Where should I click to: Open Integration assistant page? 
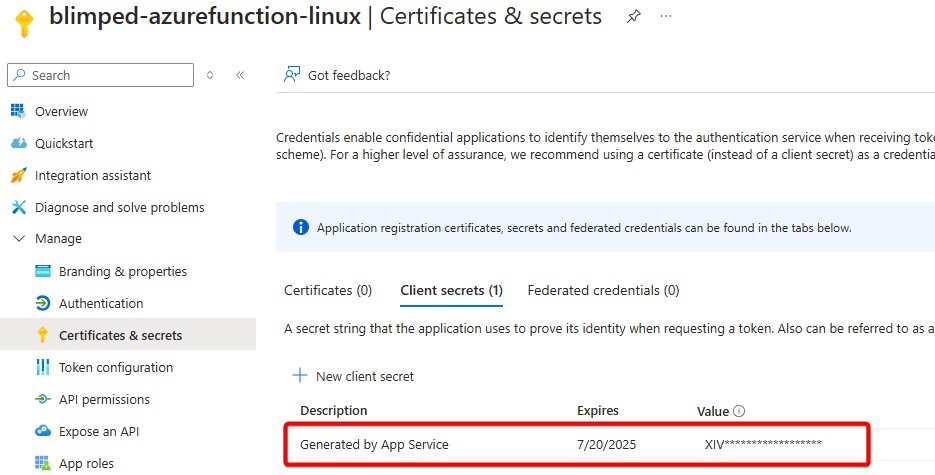tap(93, 176)
